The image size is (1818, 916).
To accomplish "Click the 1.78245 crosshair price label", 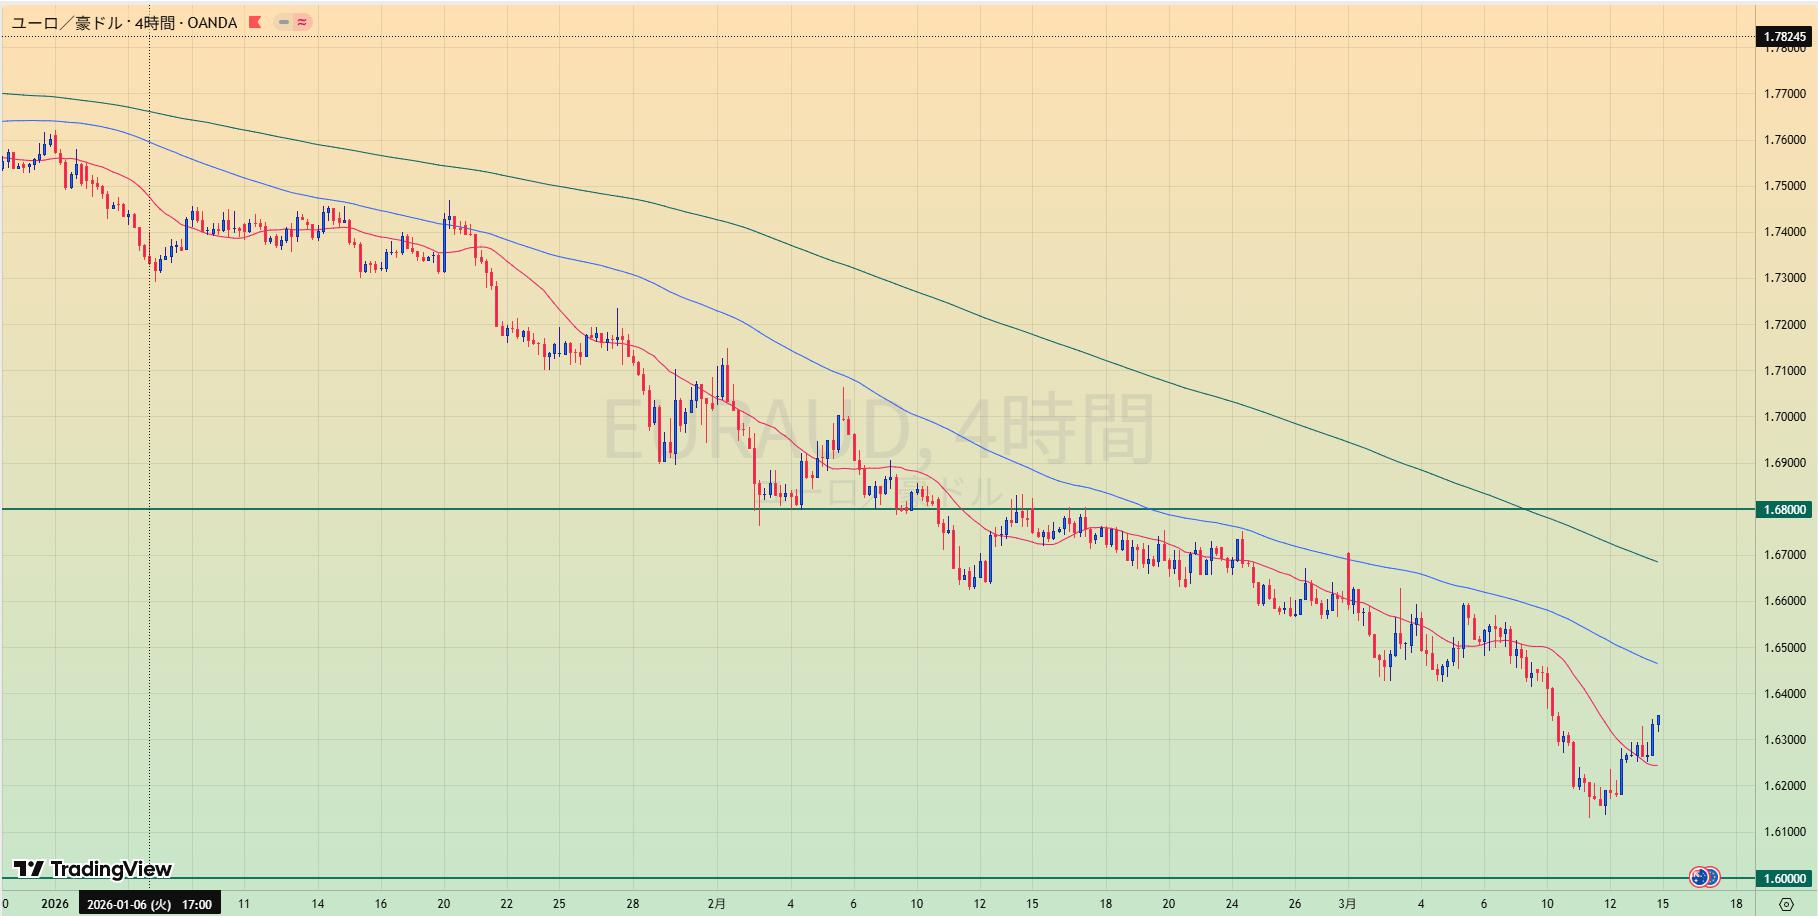I will pos(1785,37).
